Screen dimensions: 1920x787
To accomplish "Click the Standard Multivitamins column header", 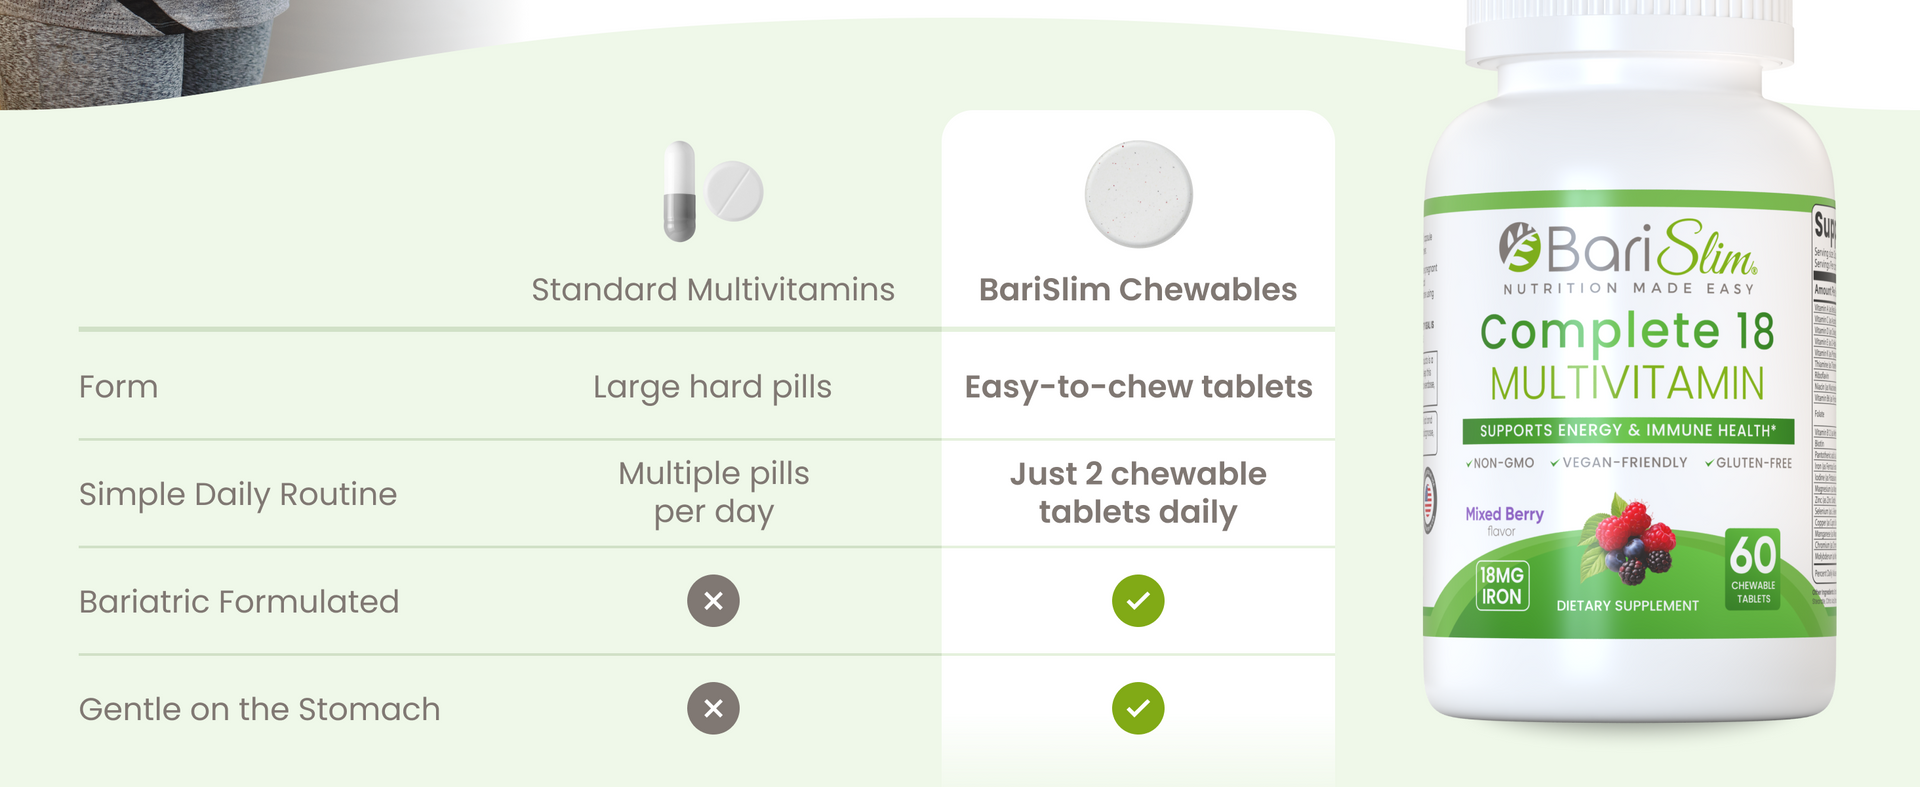I will pos(713,290).
